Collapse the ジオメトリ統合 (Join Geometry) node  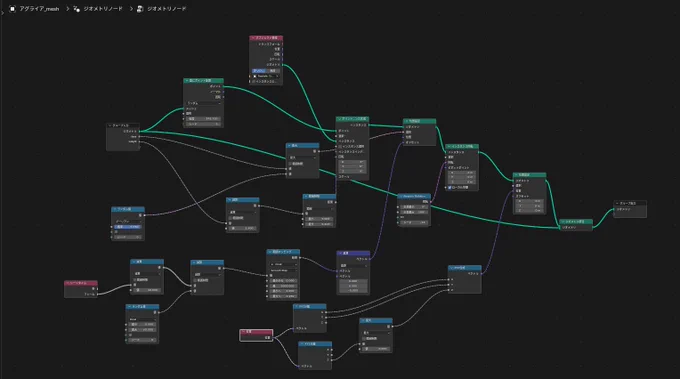click(x=562, y=222)
